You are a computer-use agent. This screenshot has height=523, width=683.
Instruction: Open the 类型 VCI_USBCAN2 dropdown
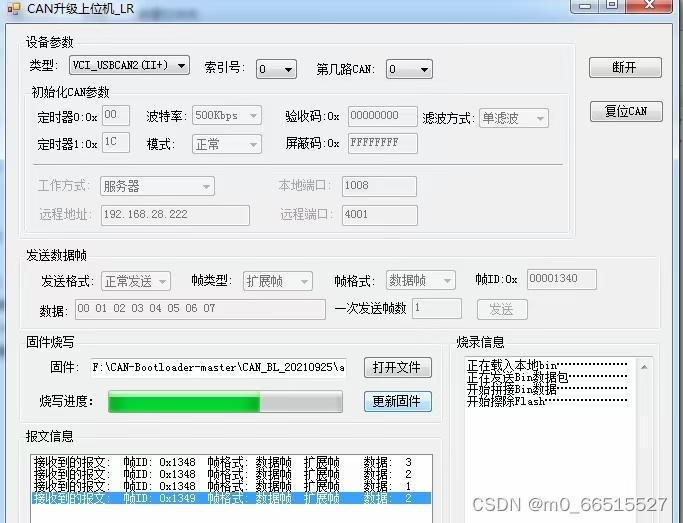[129, 65]
